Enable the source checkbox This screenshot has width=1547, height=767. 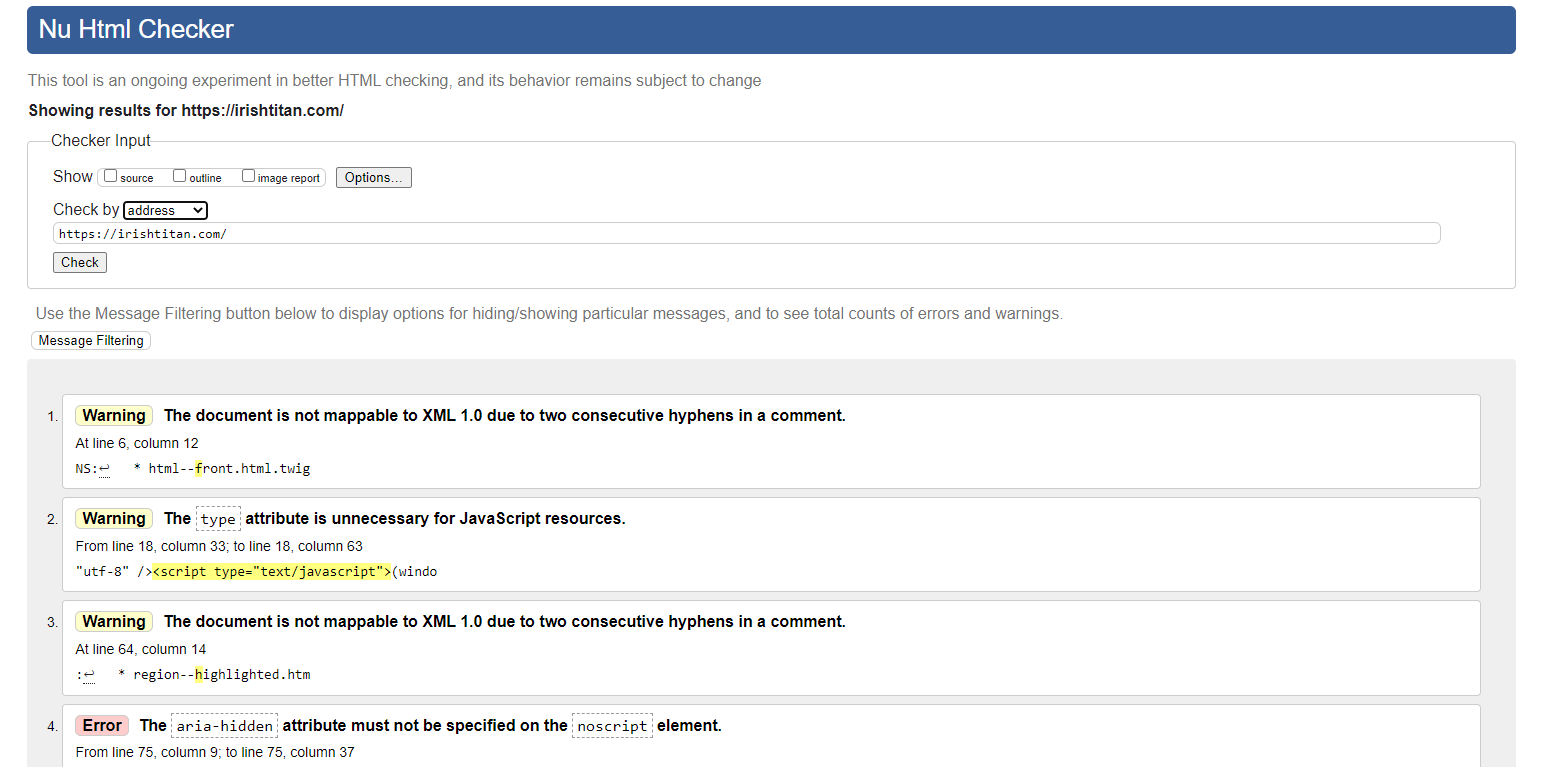click(x=110, y=176)
